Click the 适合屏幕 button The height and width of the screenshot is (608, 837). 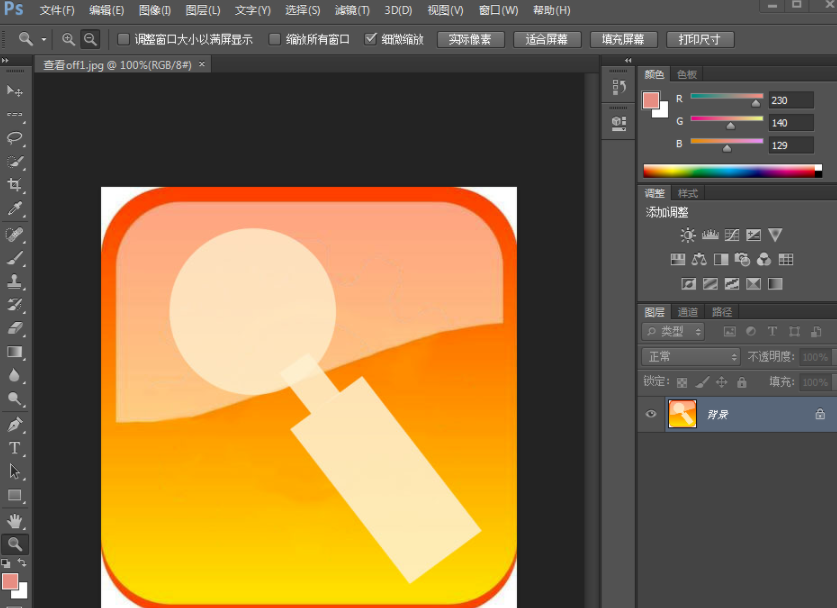click(x=546, y=40)
